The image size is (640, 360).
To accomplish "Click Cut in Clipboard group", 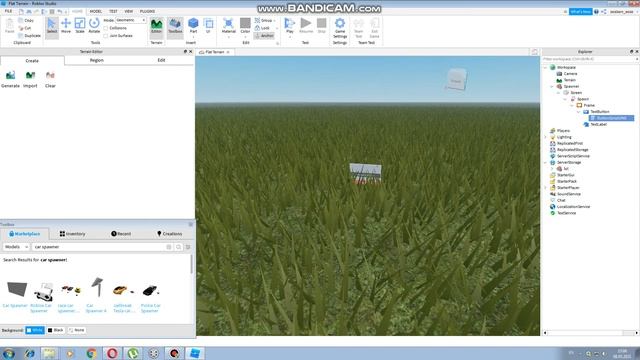I will tap(25, 28).
